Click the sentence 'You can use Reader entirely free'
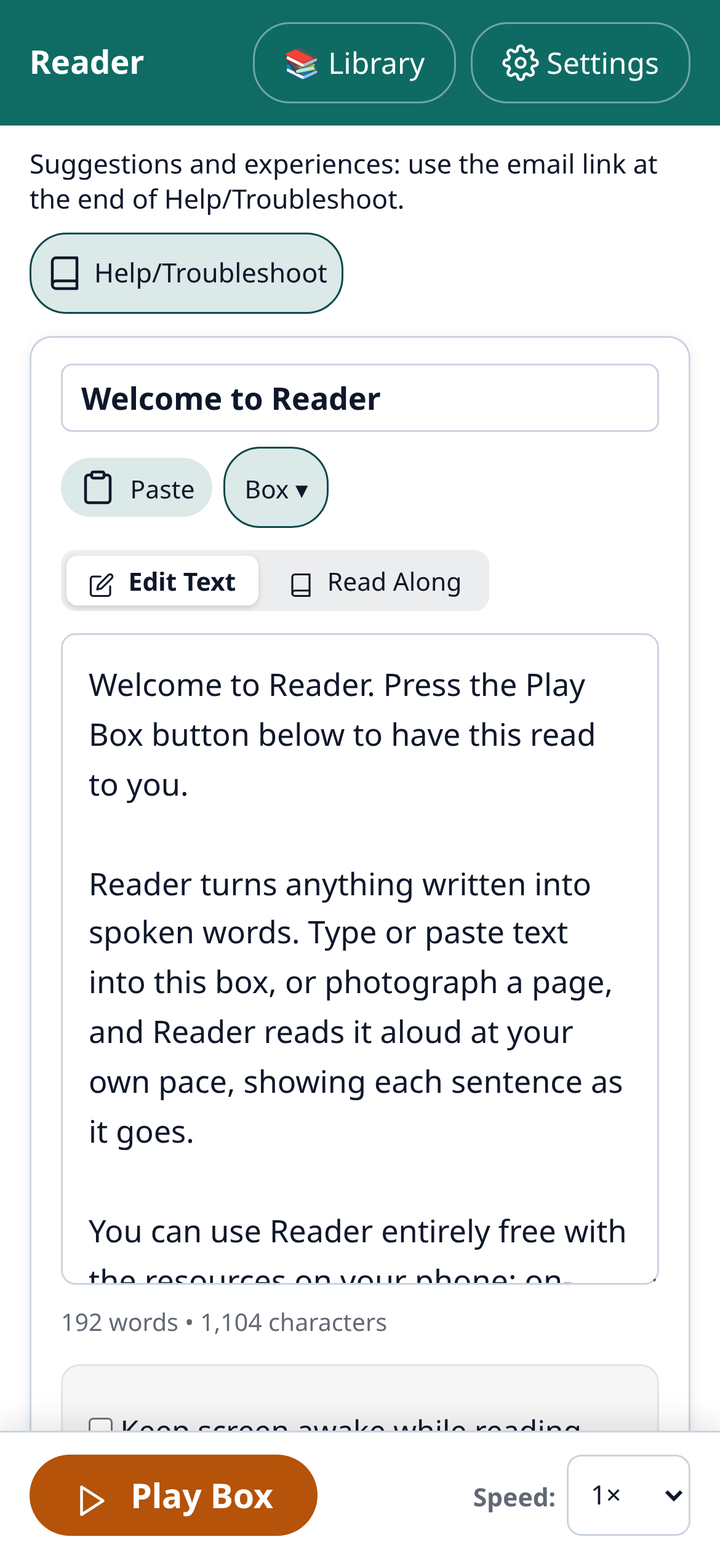This screenshot has width=720, height=1558. [357, 1231]
